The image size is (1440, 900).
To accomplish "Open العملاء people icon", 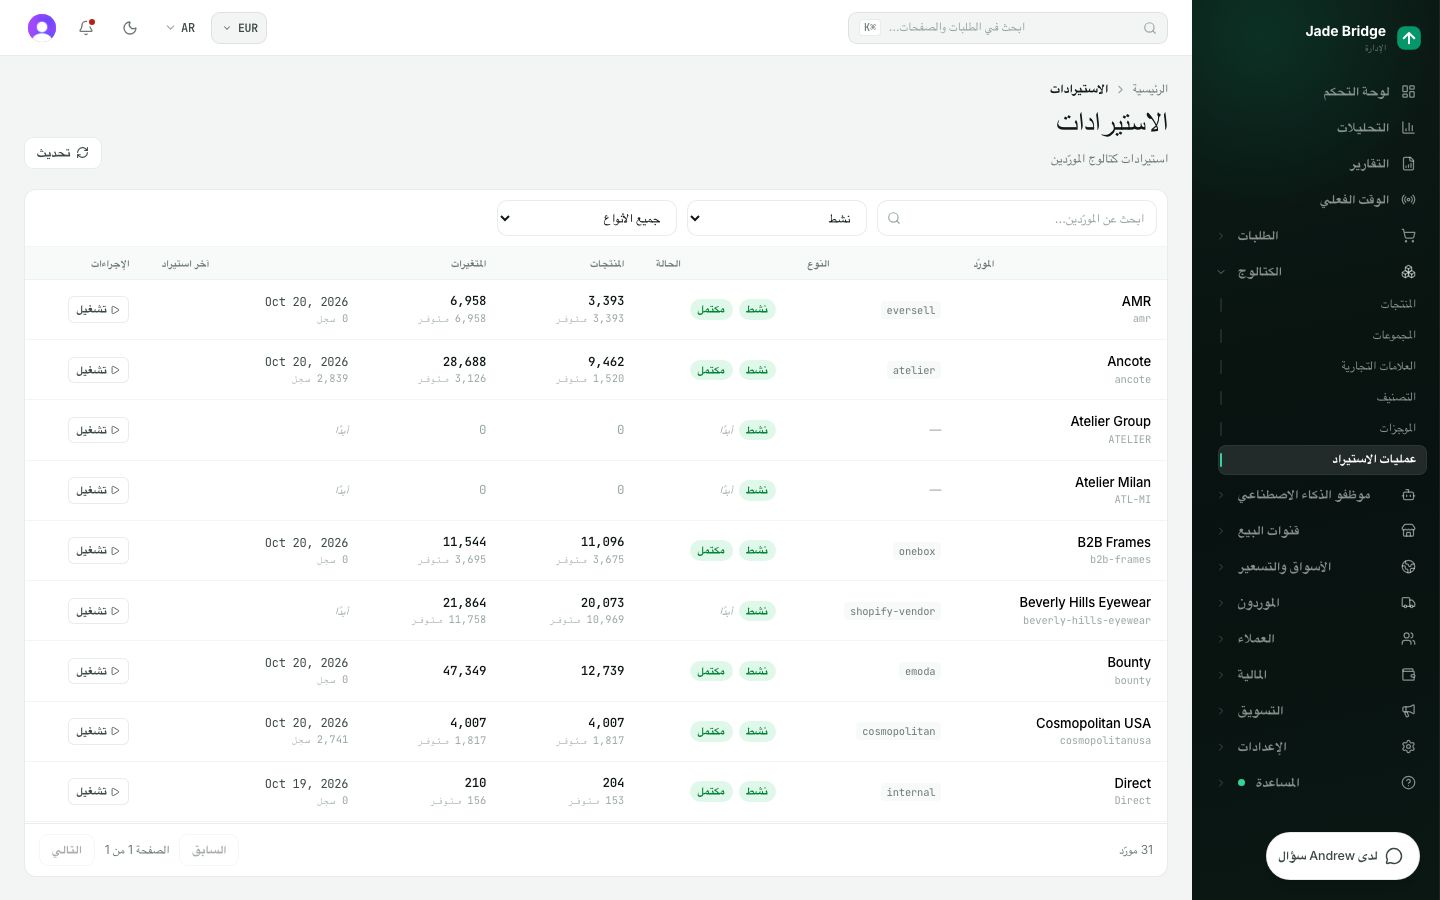I will pos(1409,639).
